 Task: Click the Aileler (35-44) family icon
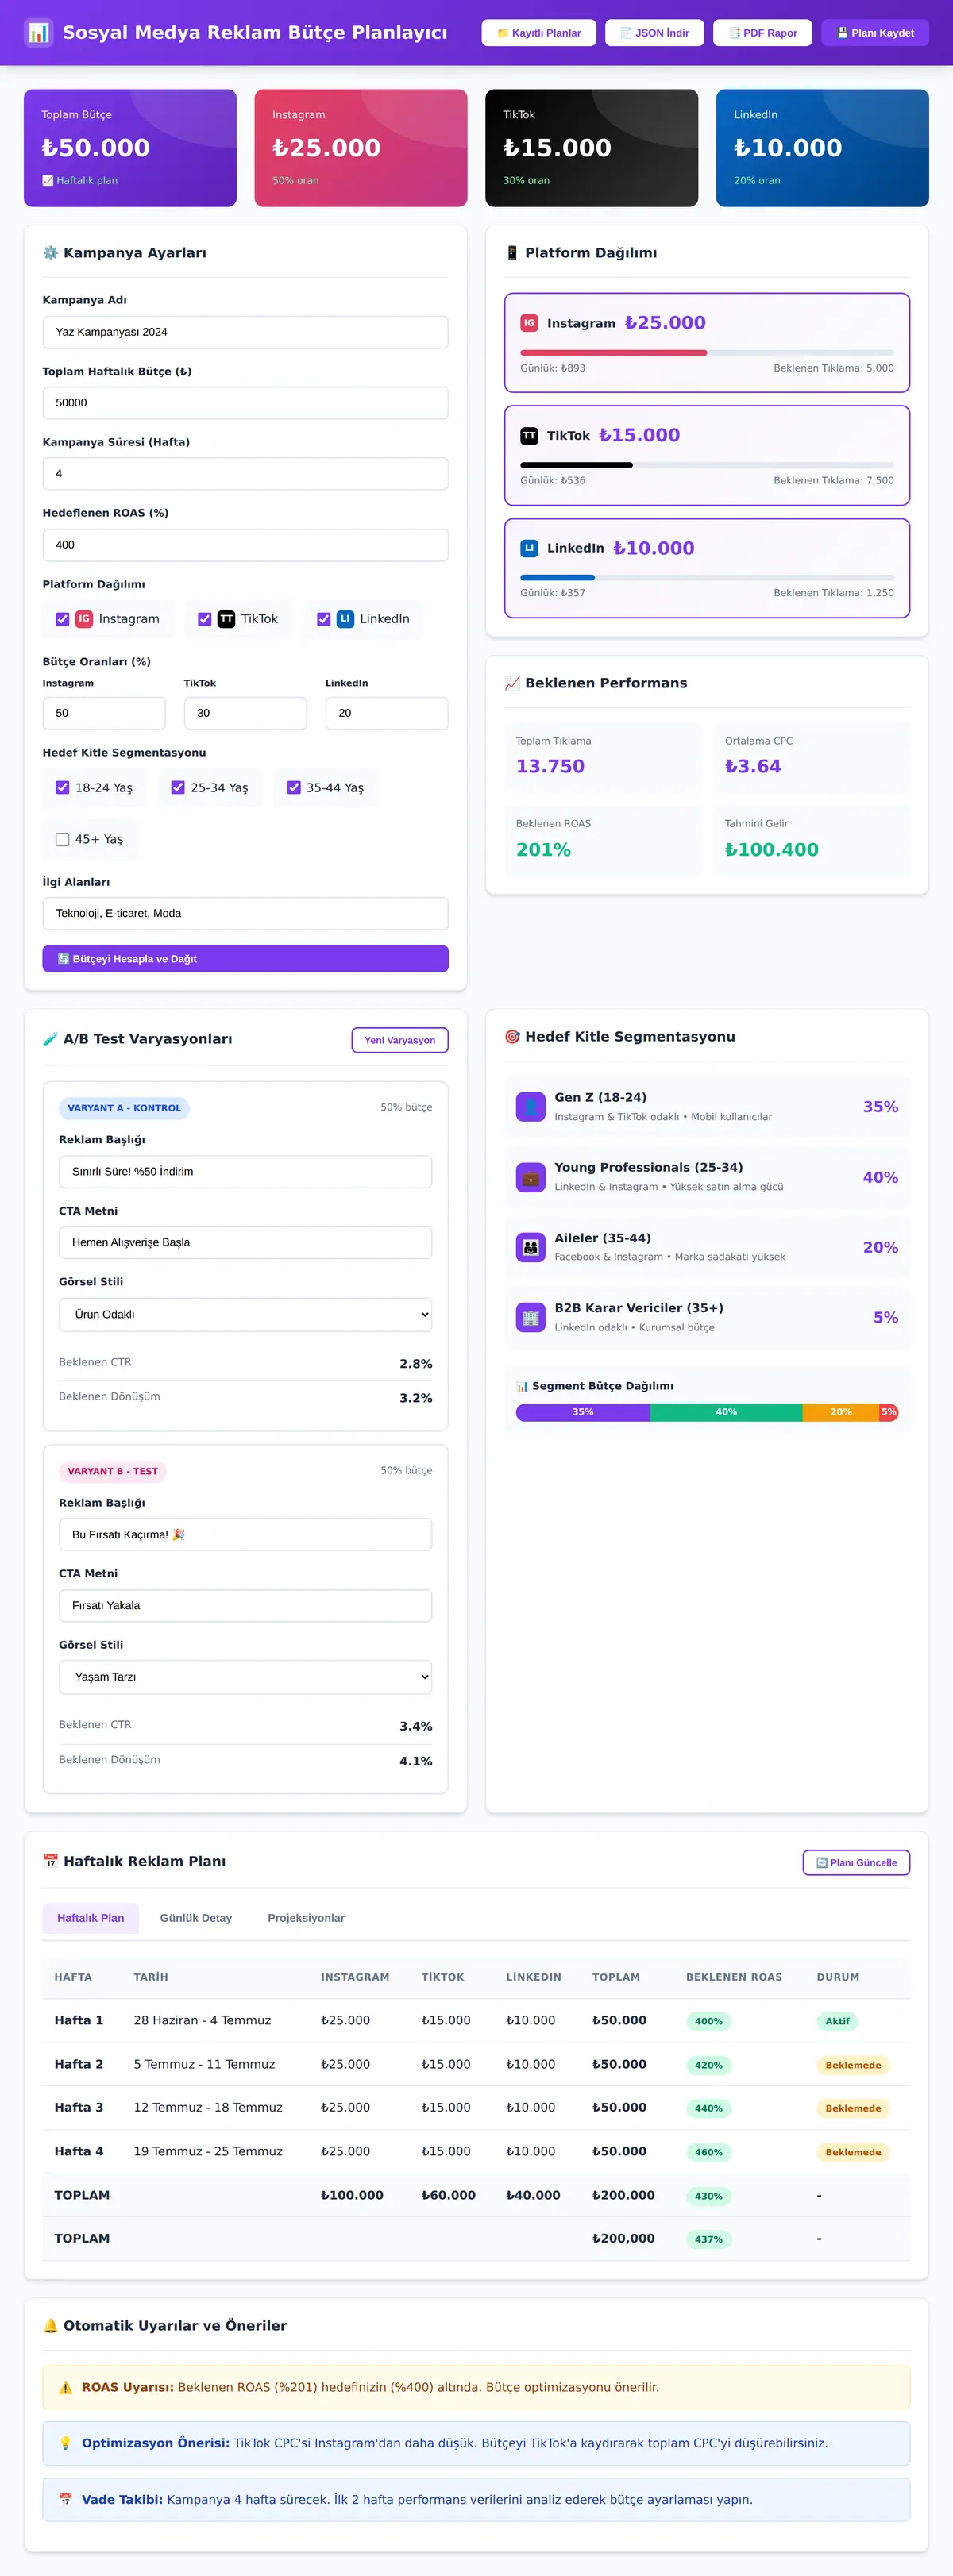click(531, 1247)
